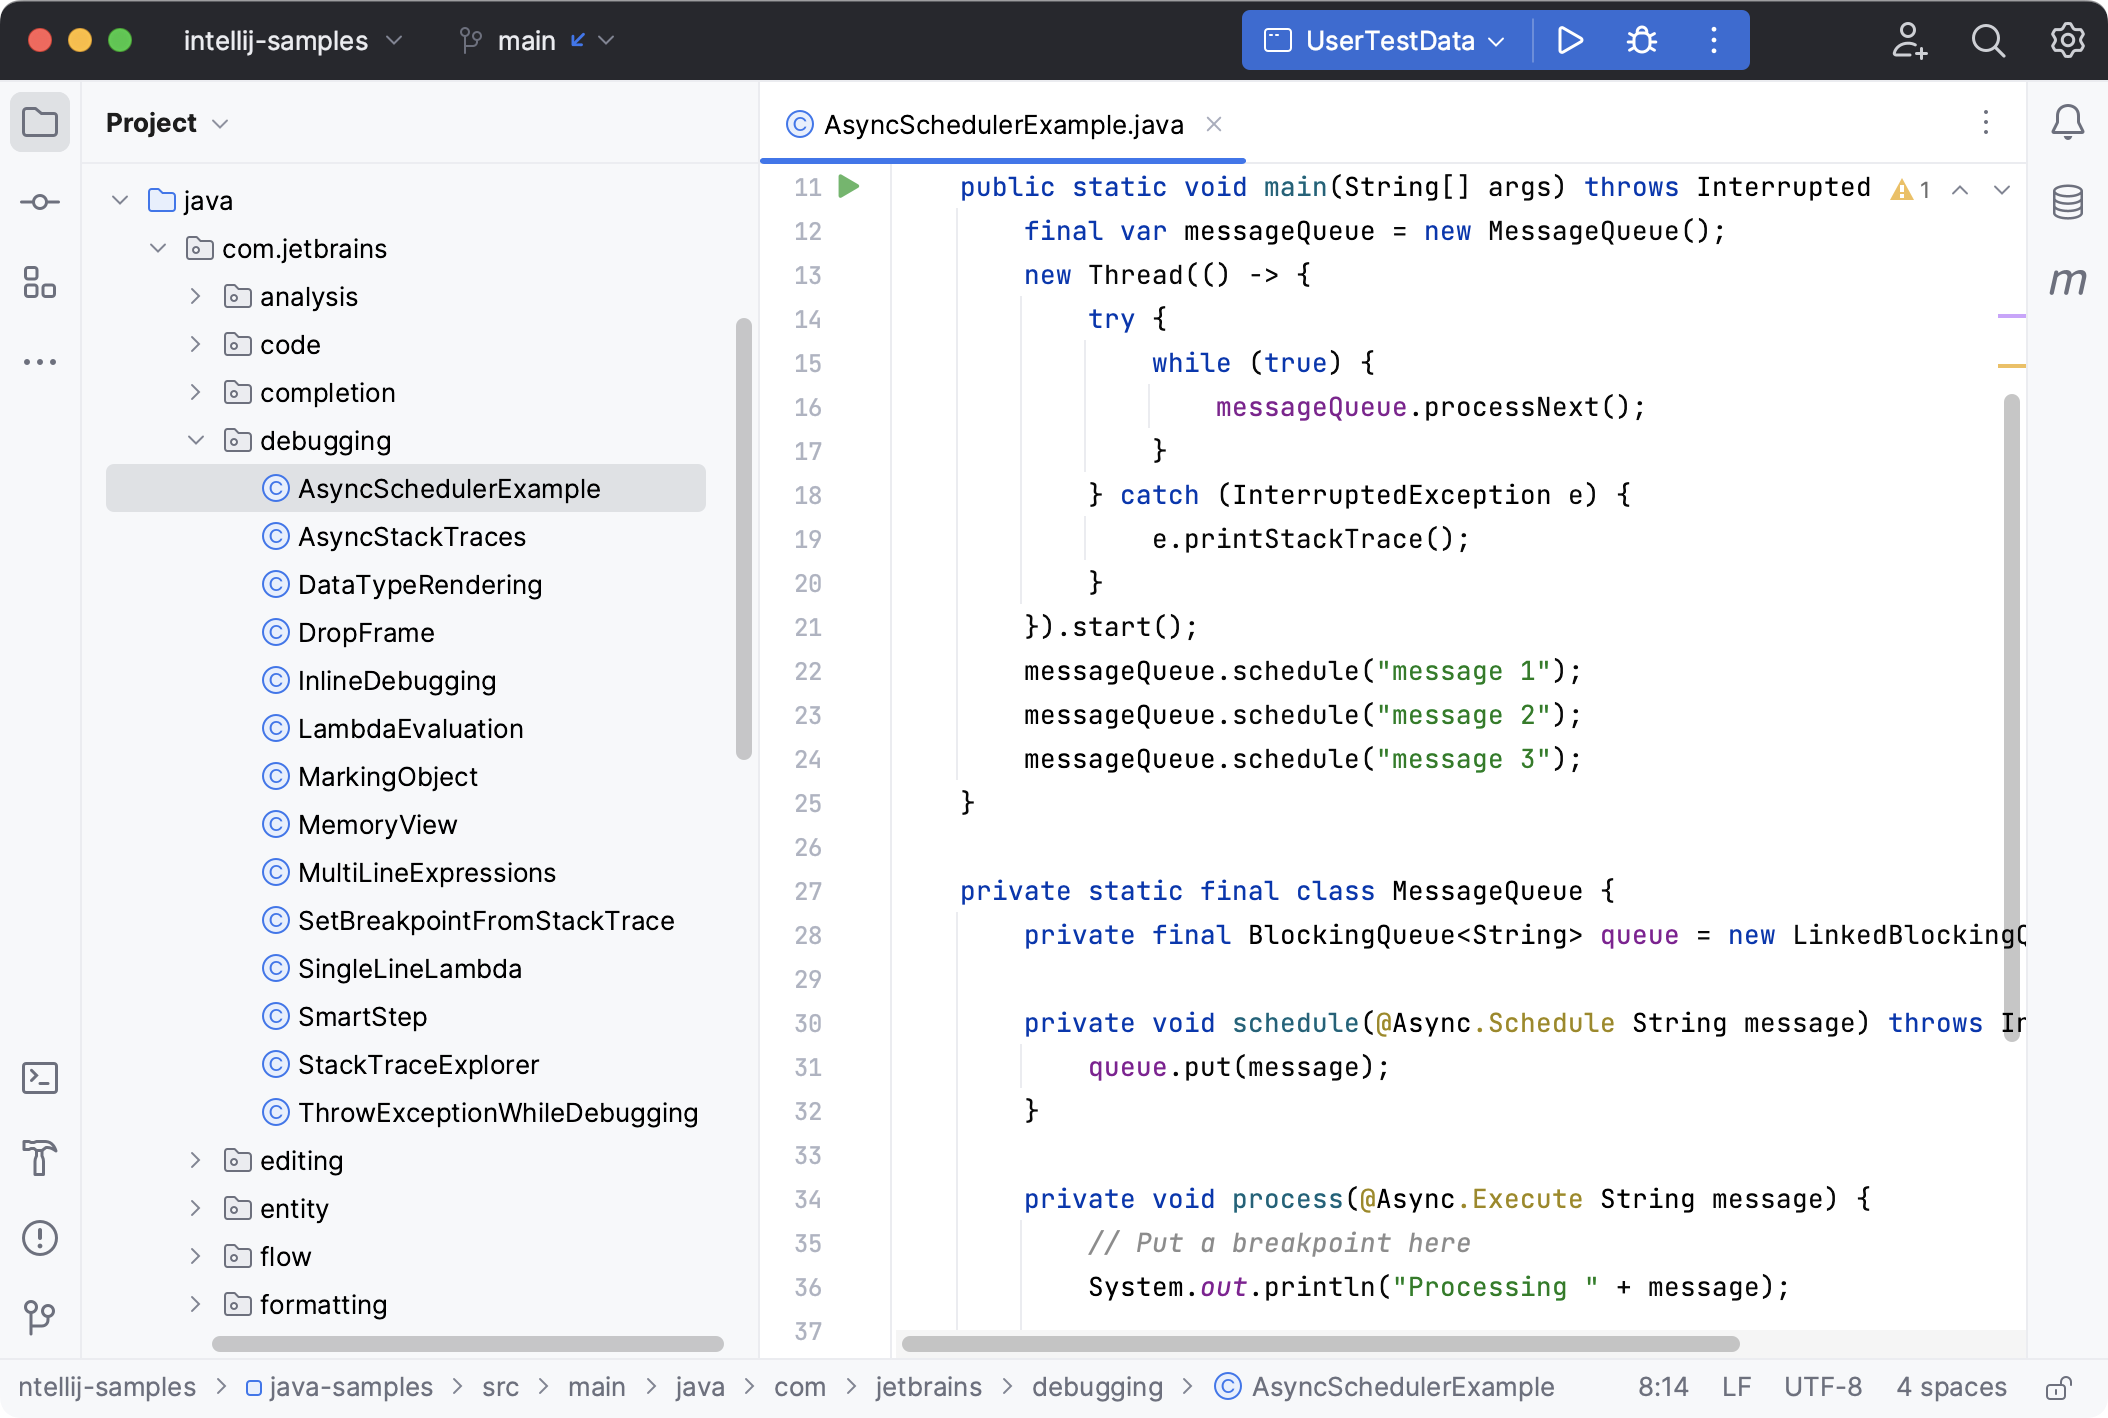Change LF line separator in status bar

[x=1736, y=1387]
